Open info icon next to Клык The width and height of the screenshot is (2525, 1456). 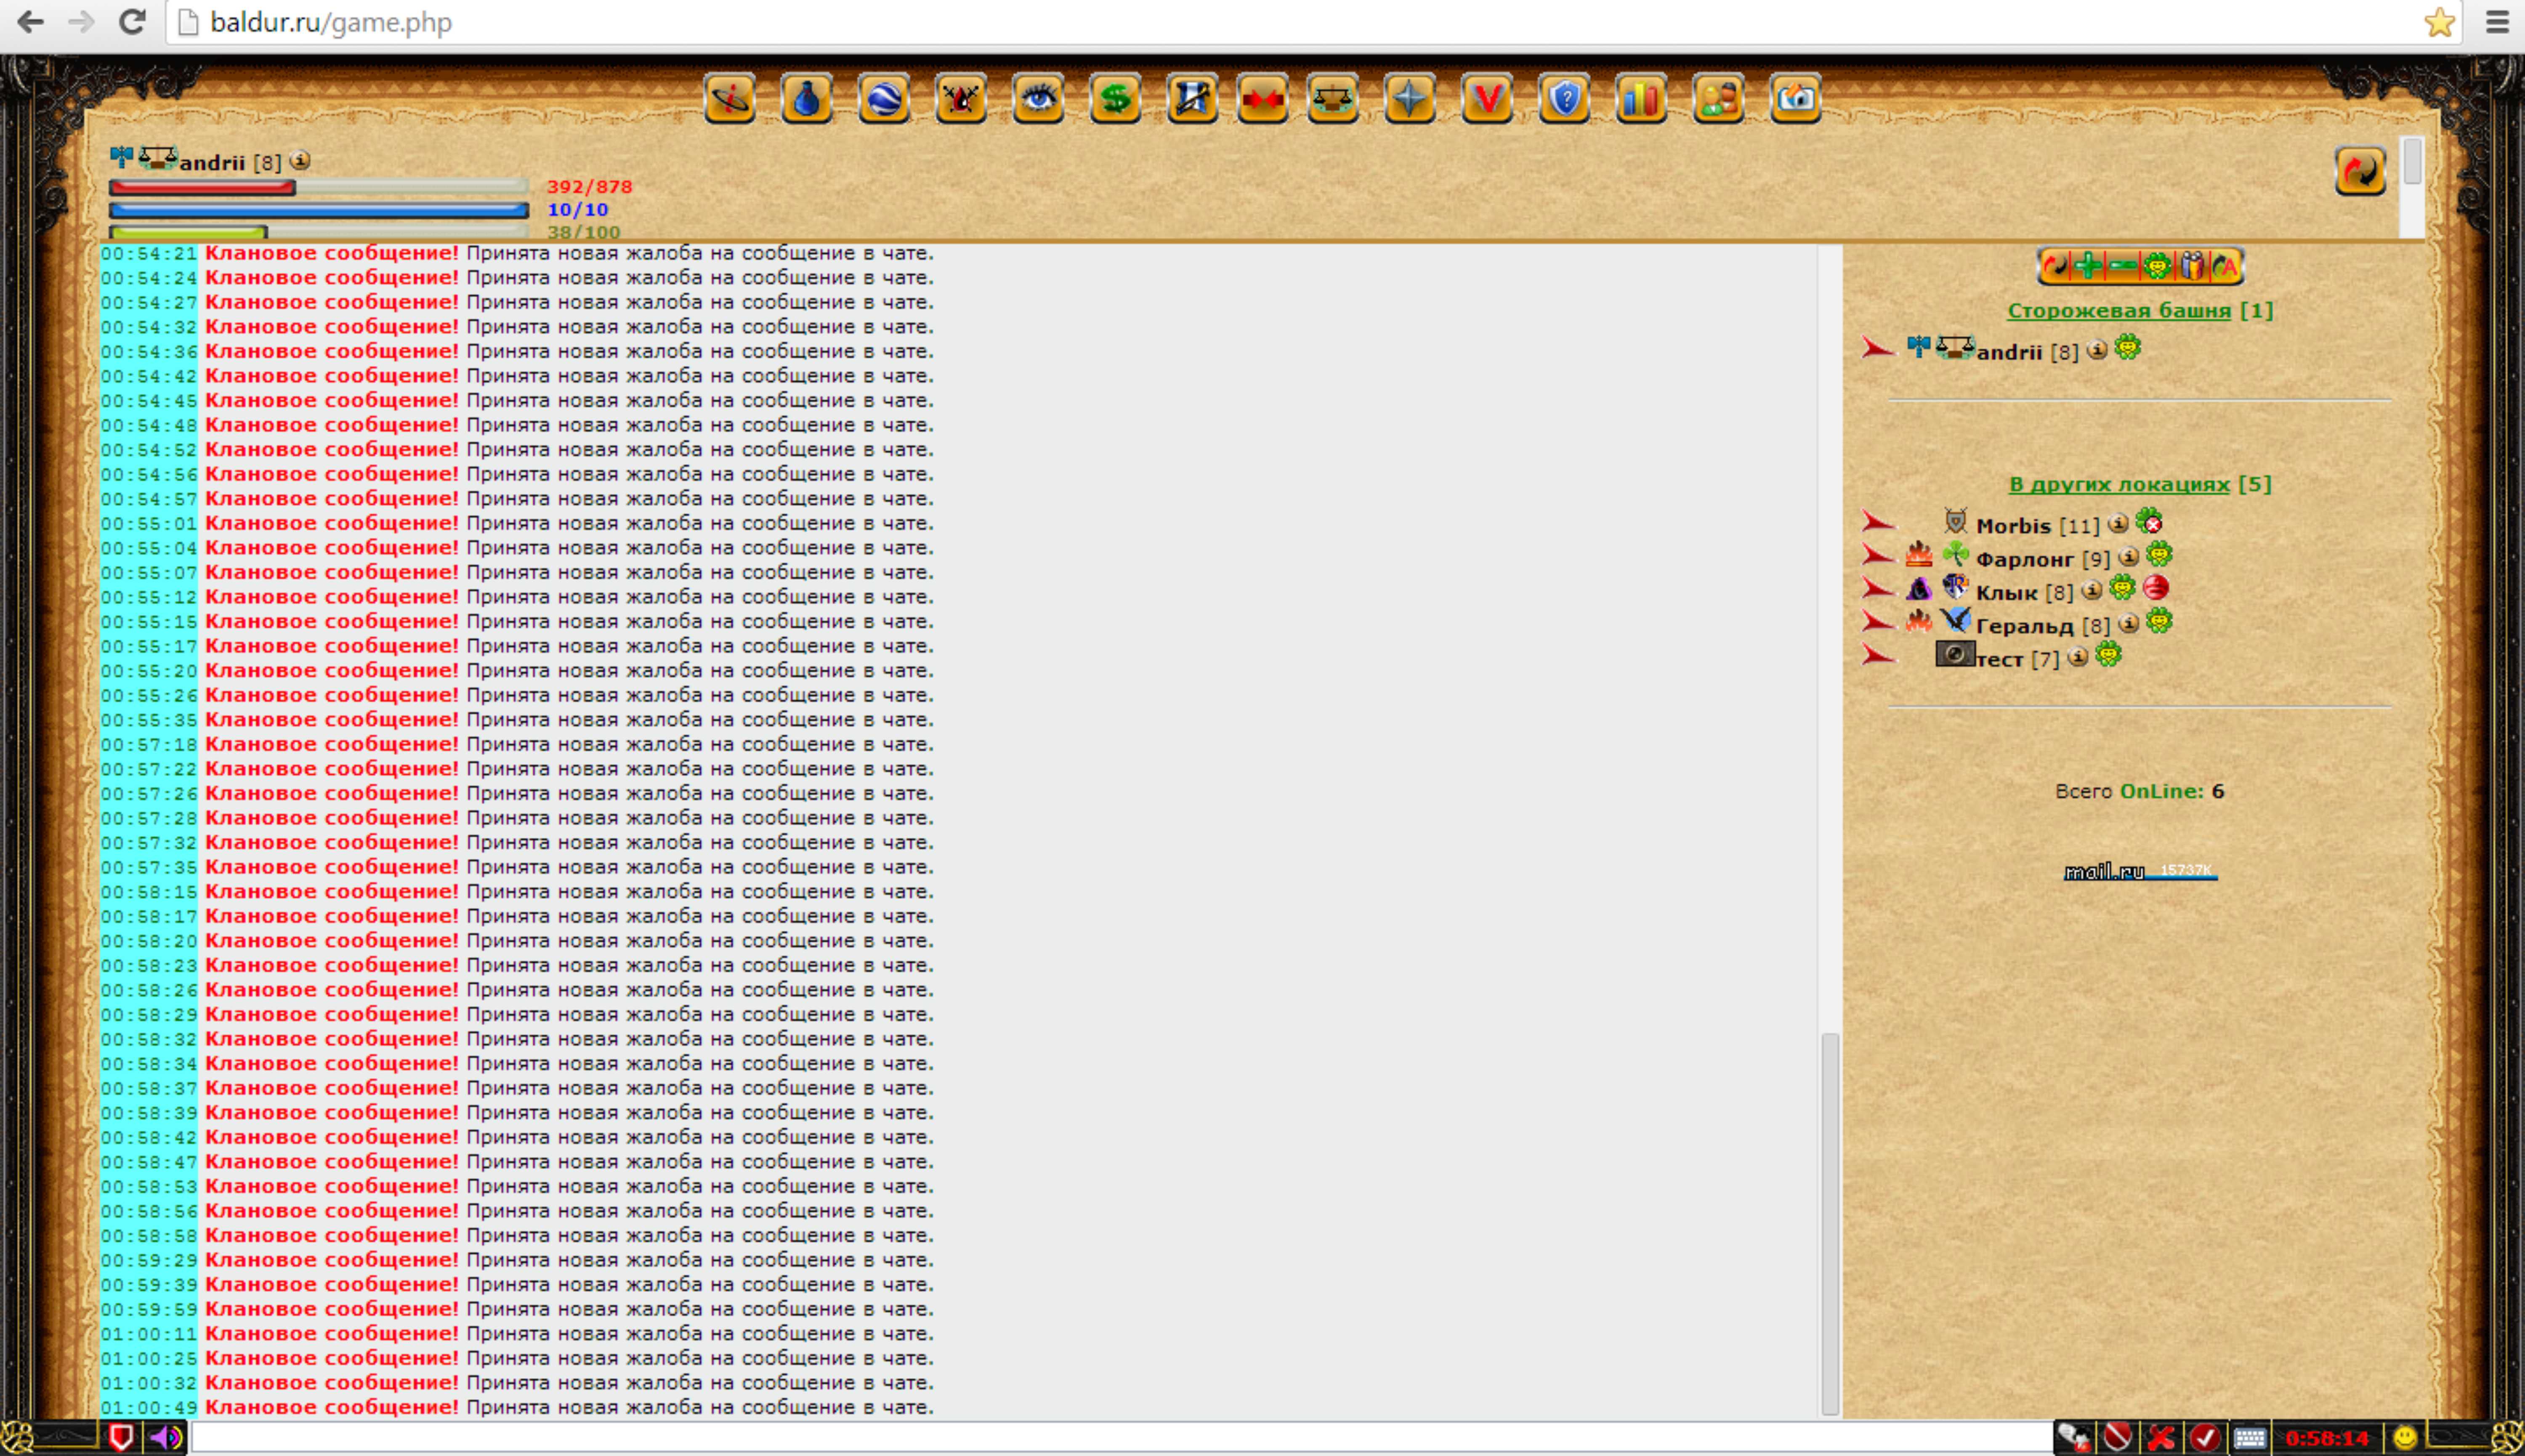click(x=2092, y=590)
